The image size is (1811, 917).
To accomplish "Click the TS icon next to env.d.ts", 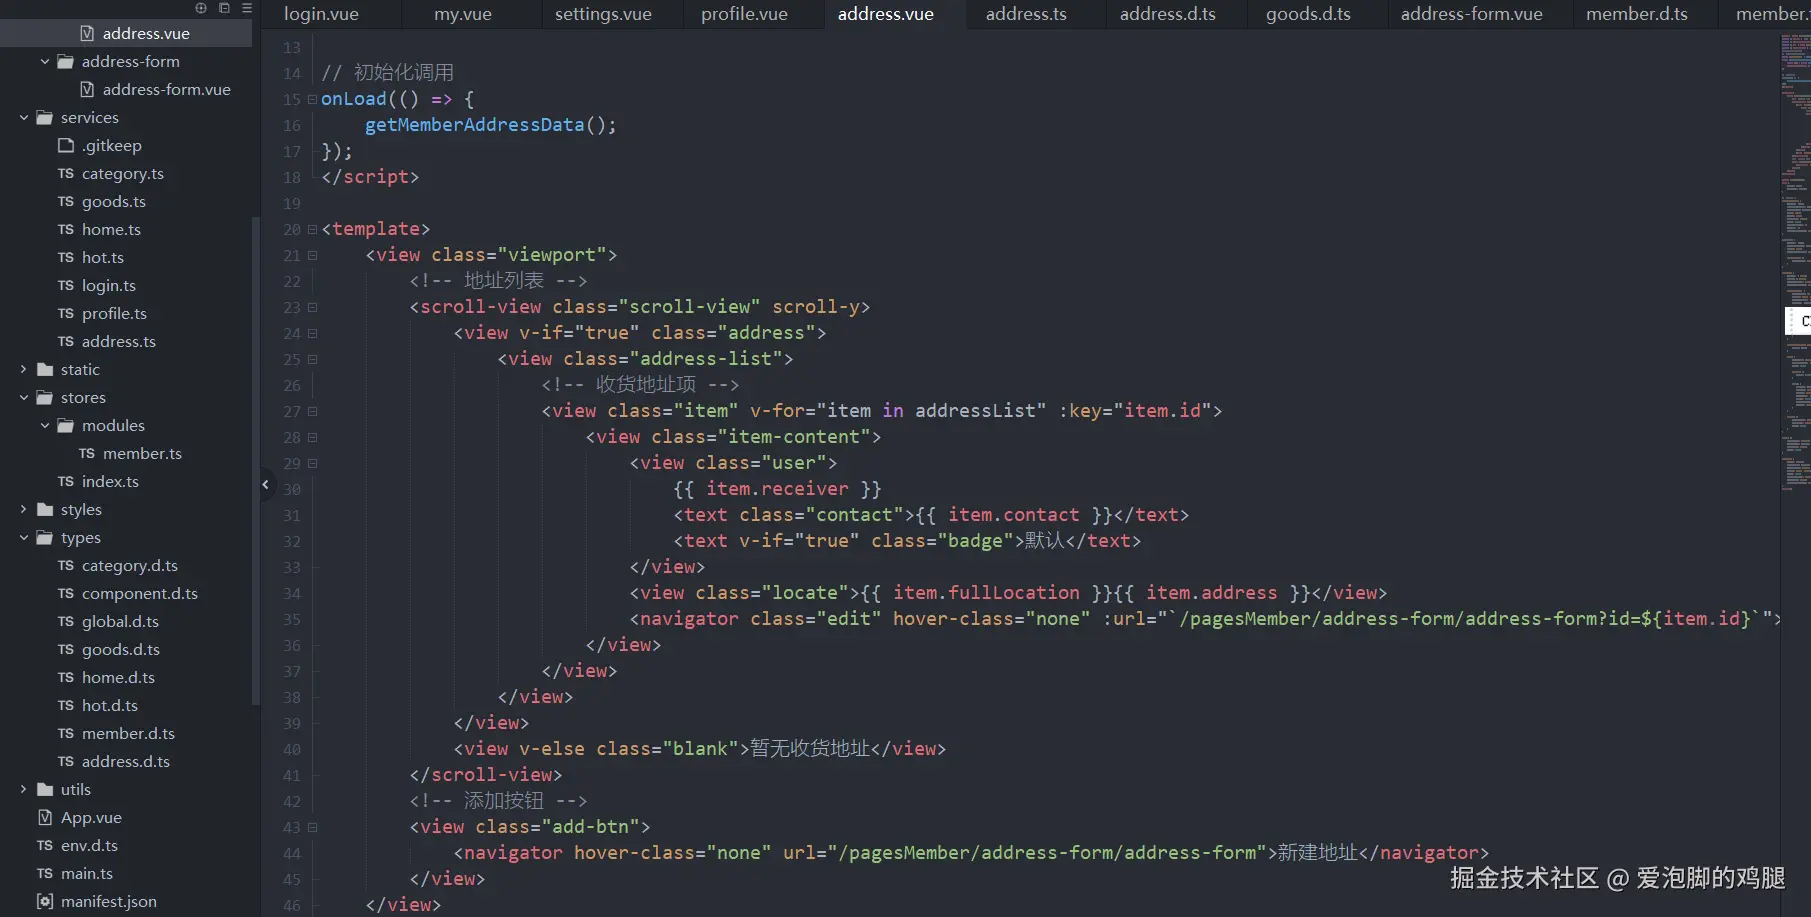I will (45, 845).
